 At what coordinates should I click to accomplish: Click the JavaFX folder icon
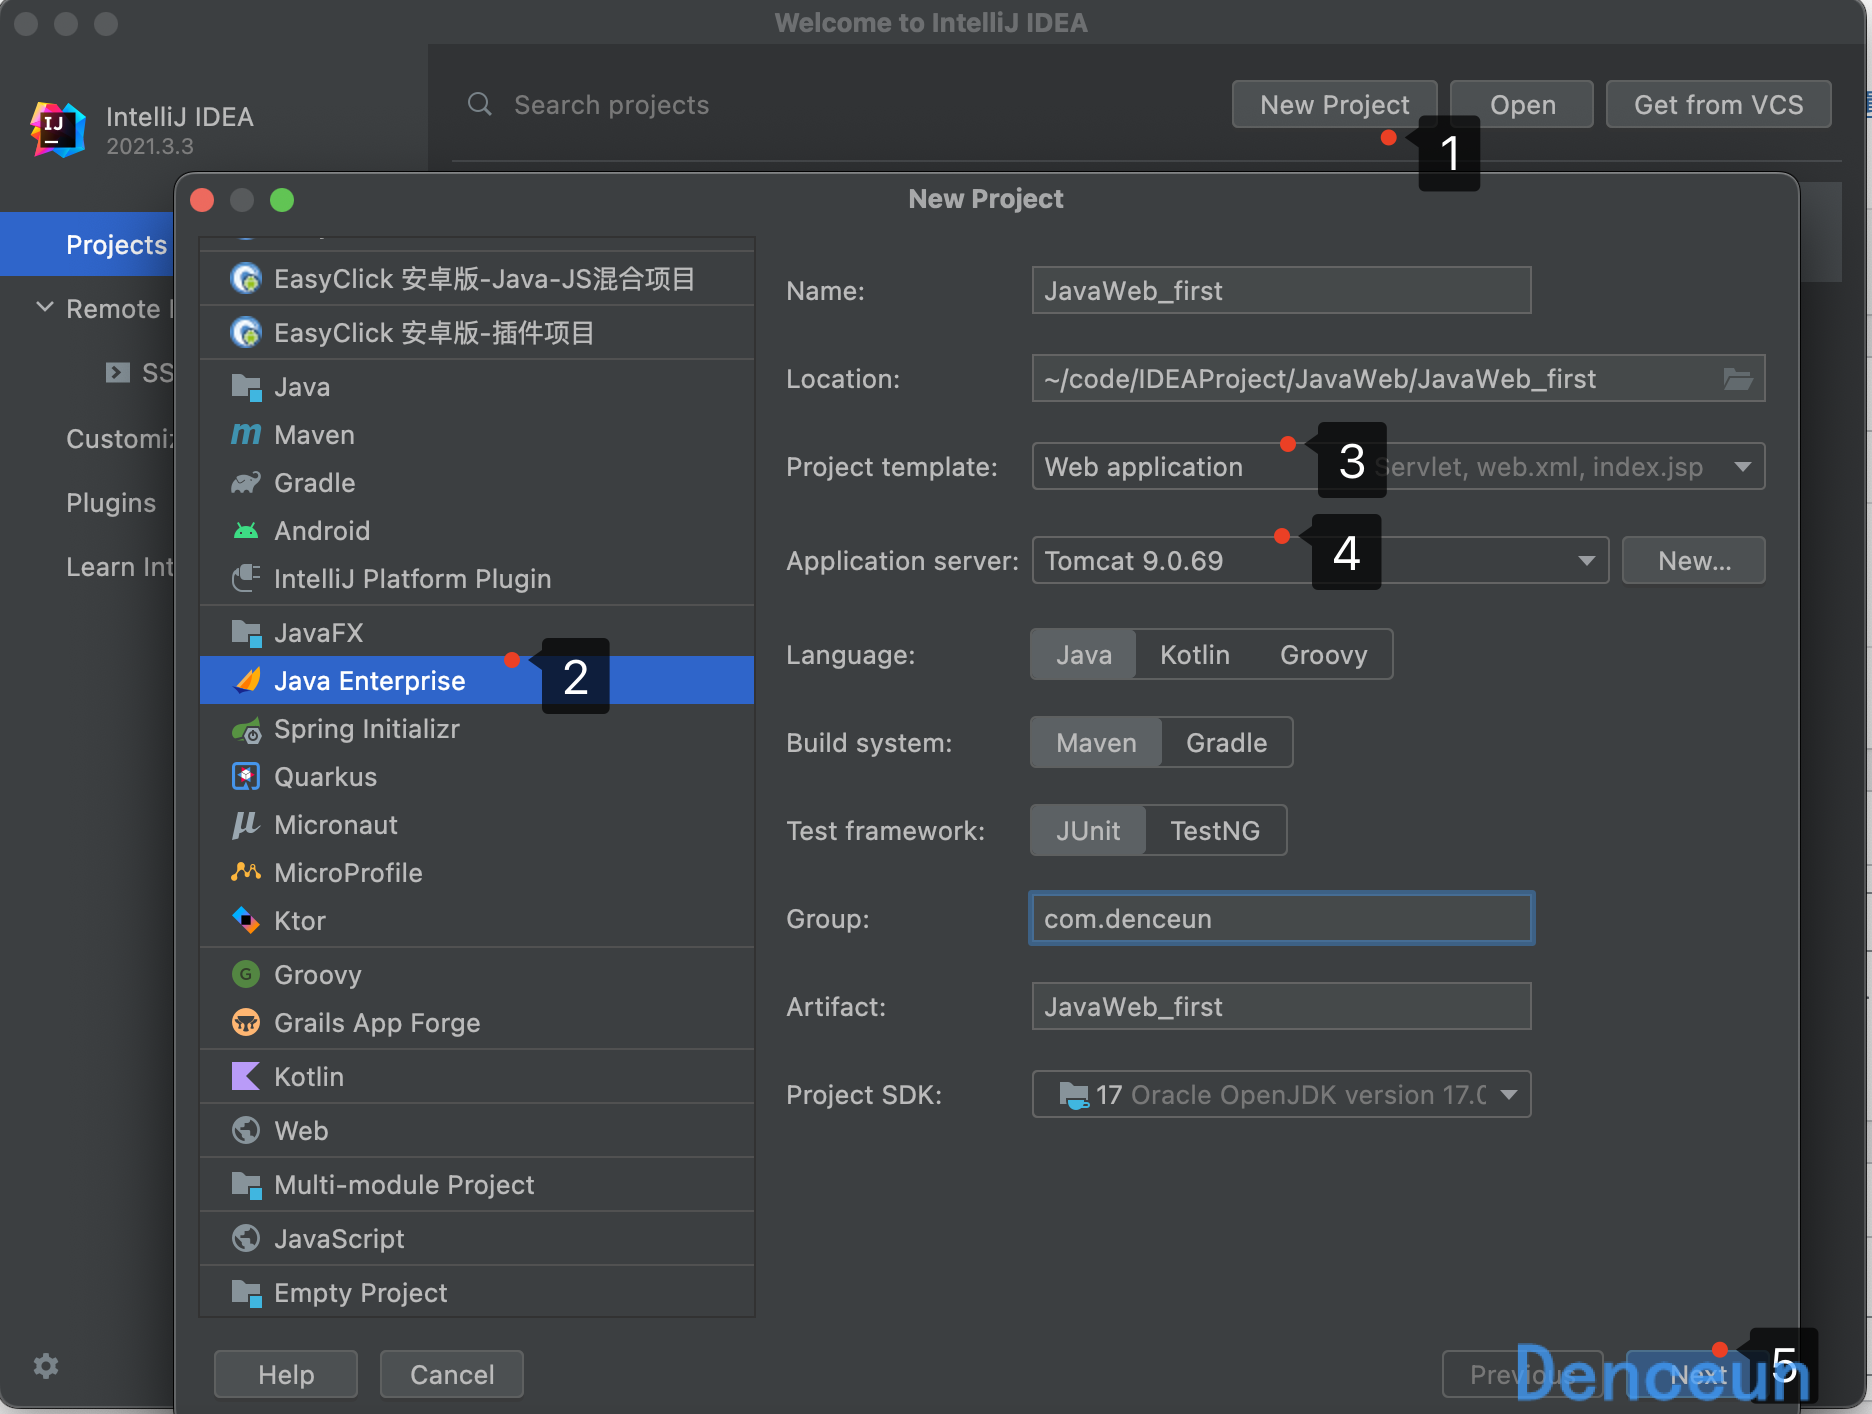click(246, 632)
